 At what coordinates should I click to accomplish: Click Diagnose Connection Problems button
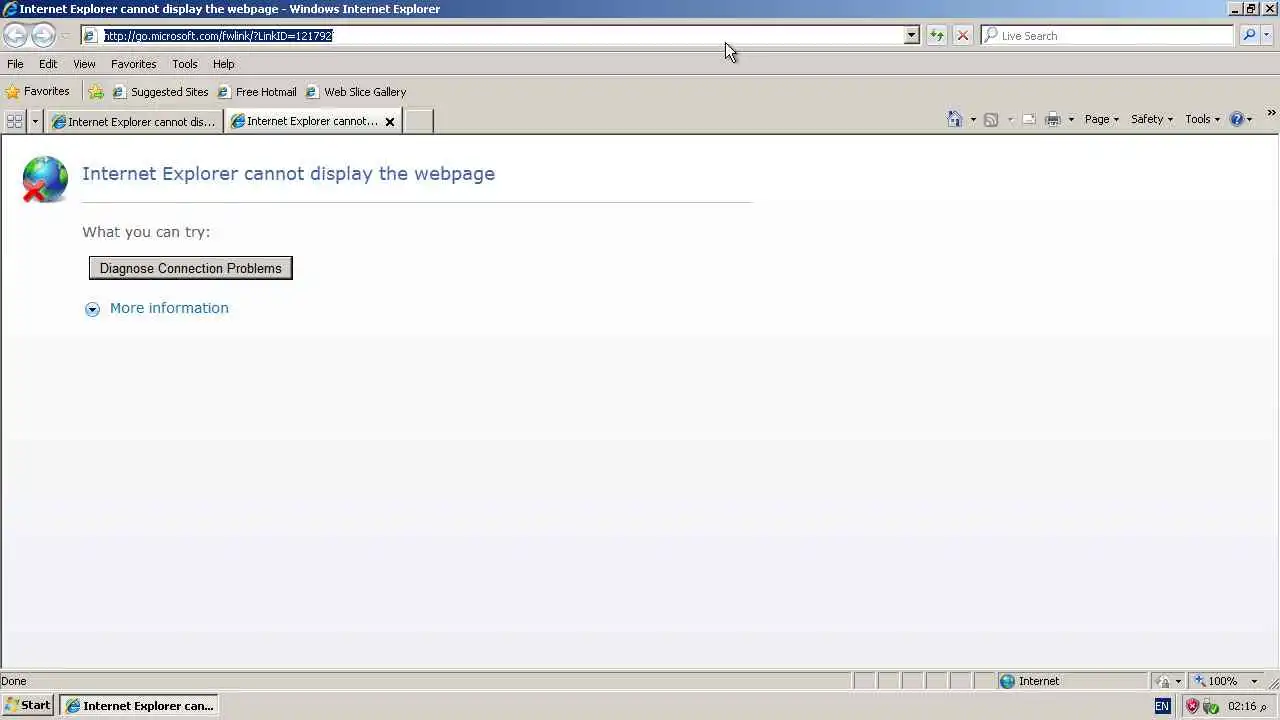191,268
